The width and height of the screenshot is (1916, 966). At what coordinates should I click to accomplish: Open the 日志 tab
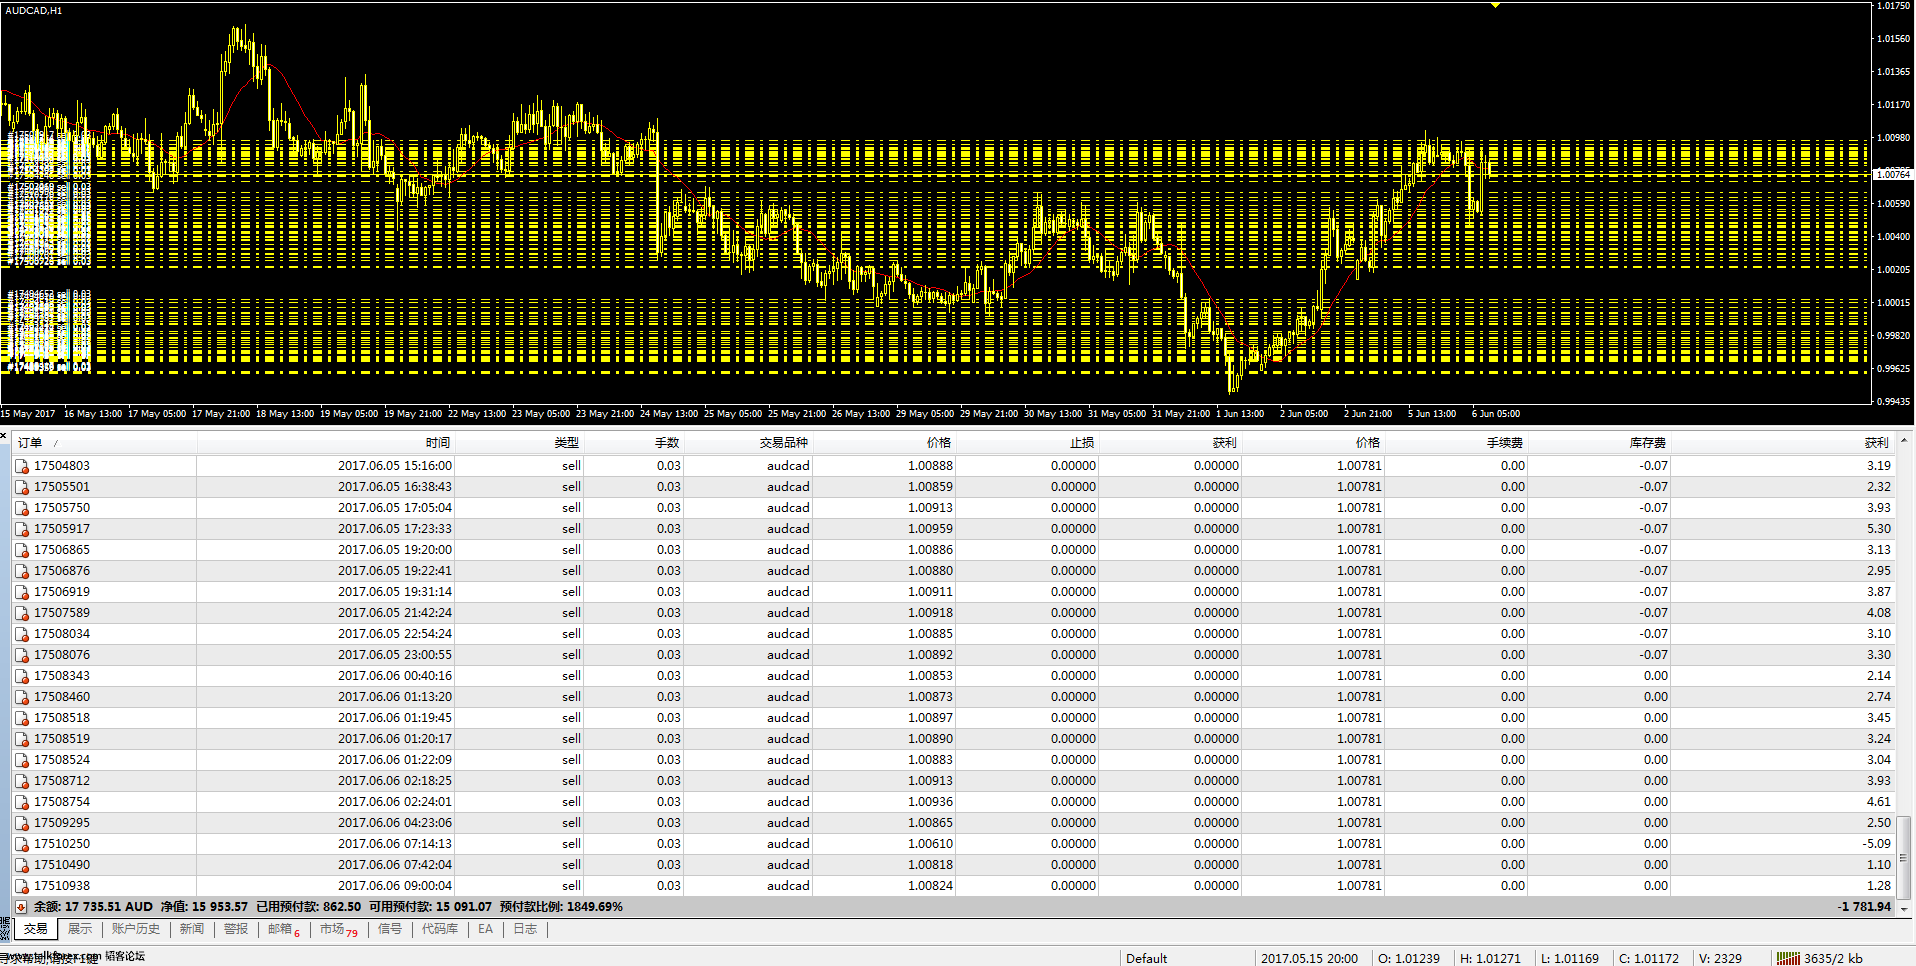[525, 929]
